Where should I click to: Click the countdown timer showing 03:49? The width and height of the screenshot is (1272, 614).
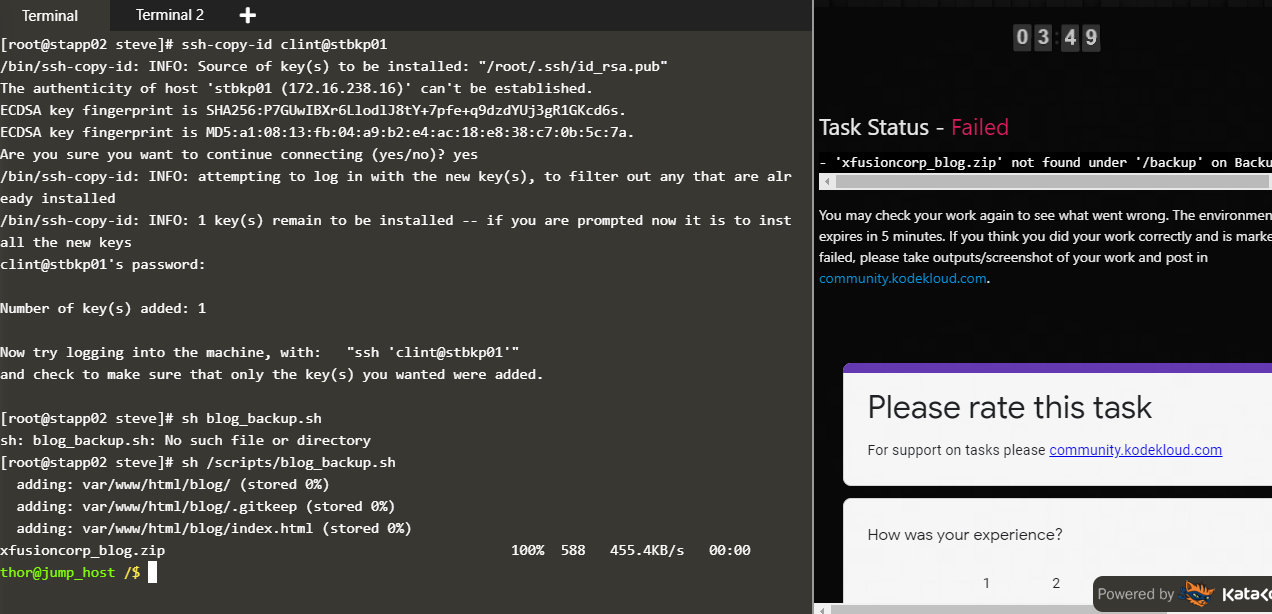pos(1057,38)
